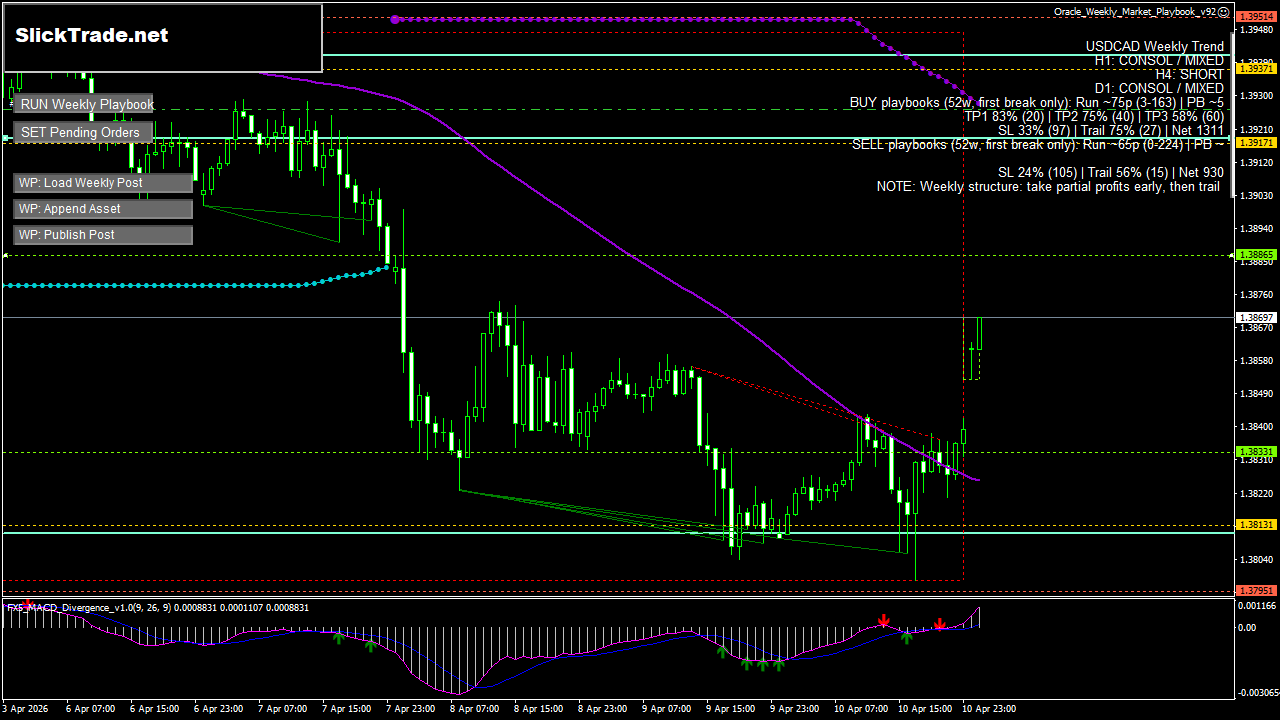Viewport: 1280px width, 720px height.
Task: Click the NOTE: Weekly structure text
Action: (x=1050, y=186)
